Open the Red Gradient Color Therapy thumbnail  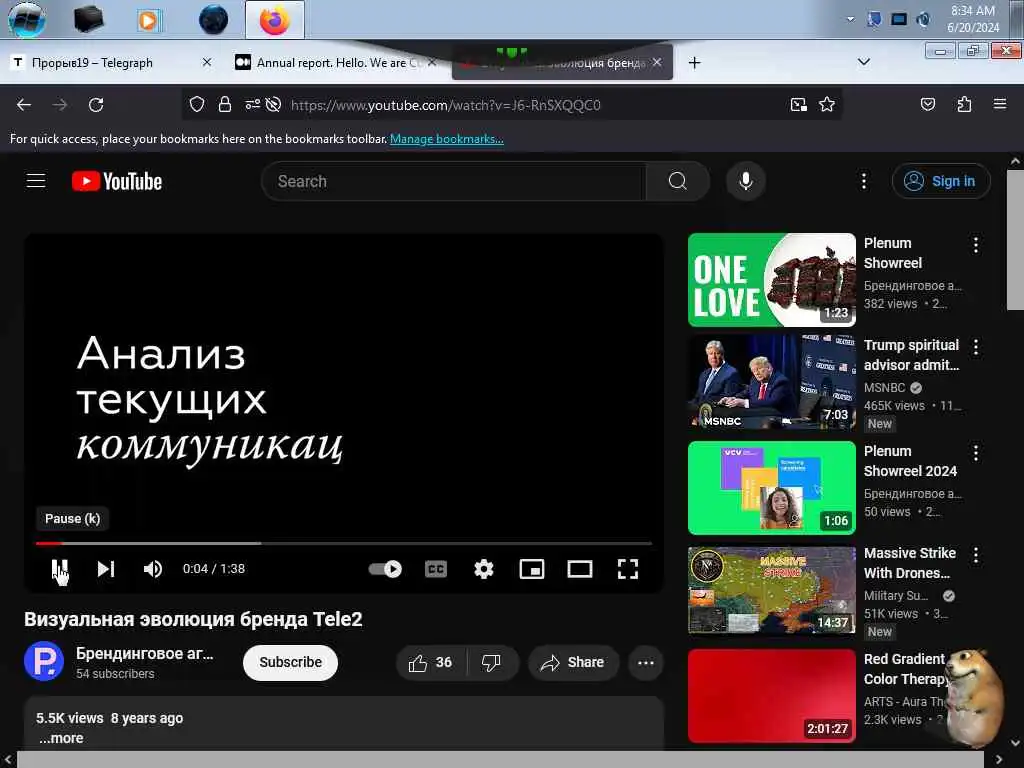[771, 696]
